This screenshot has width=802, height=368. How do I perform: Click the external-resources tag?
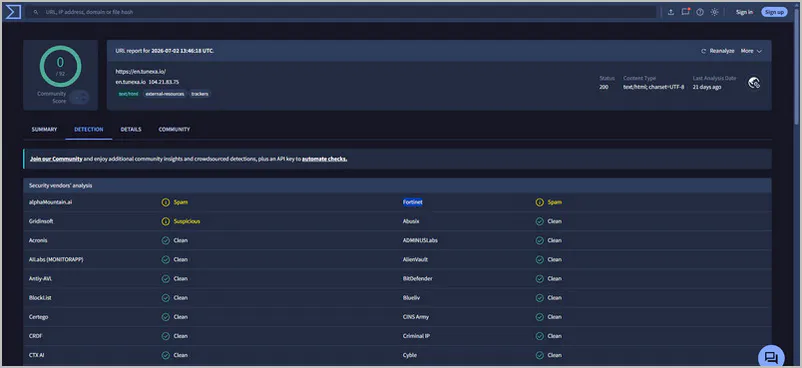point(164,94)
